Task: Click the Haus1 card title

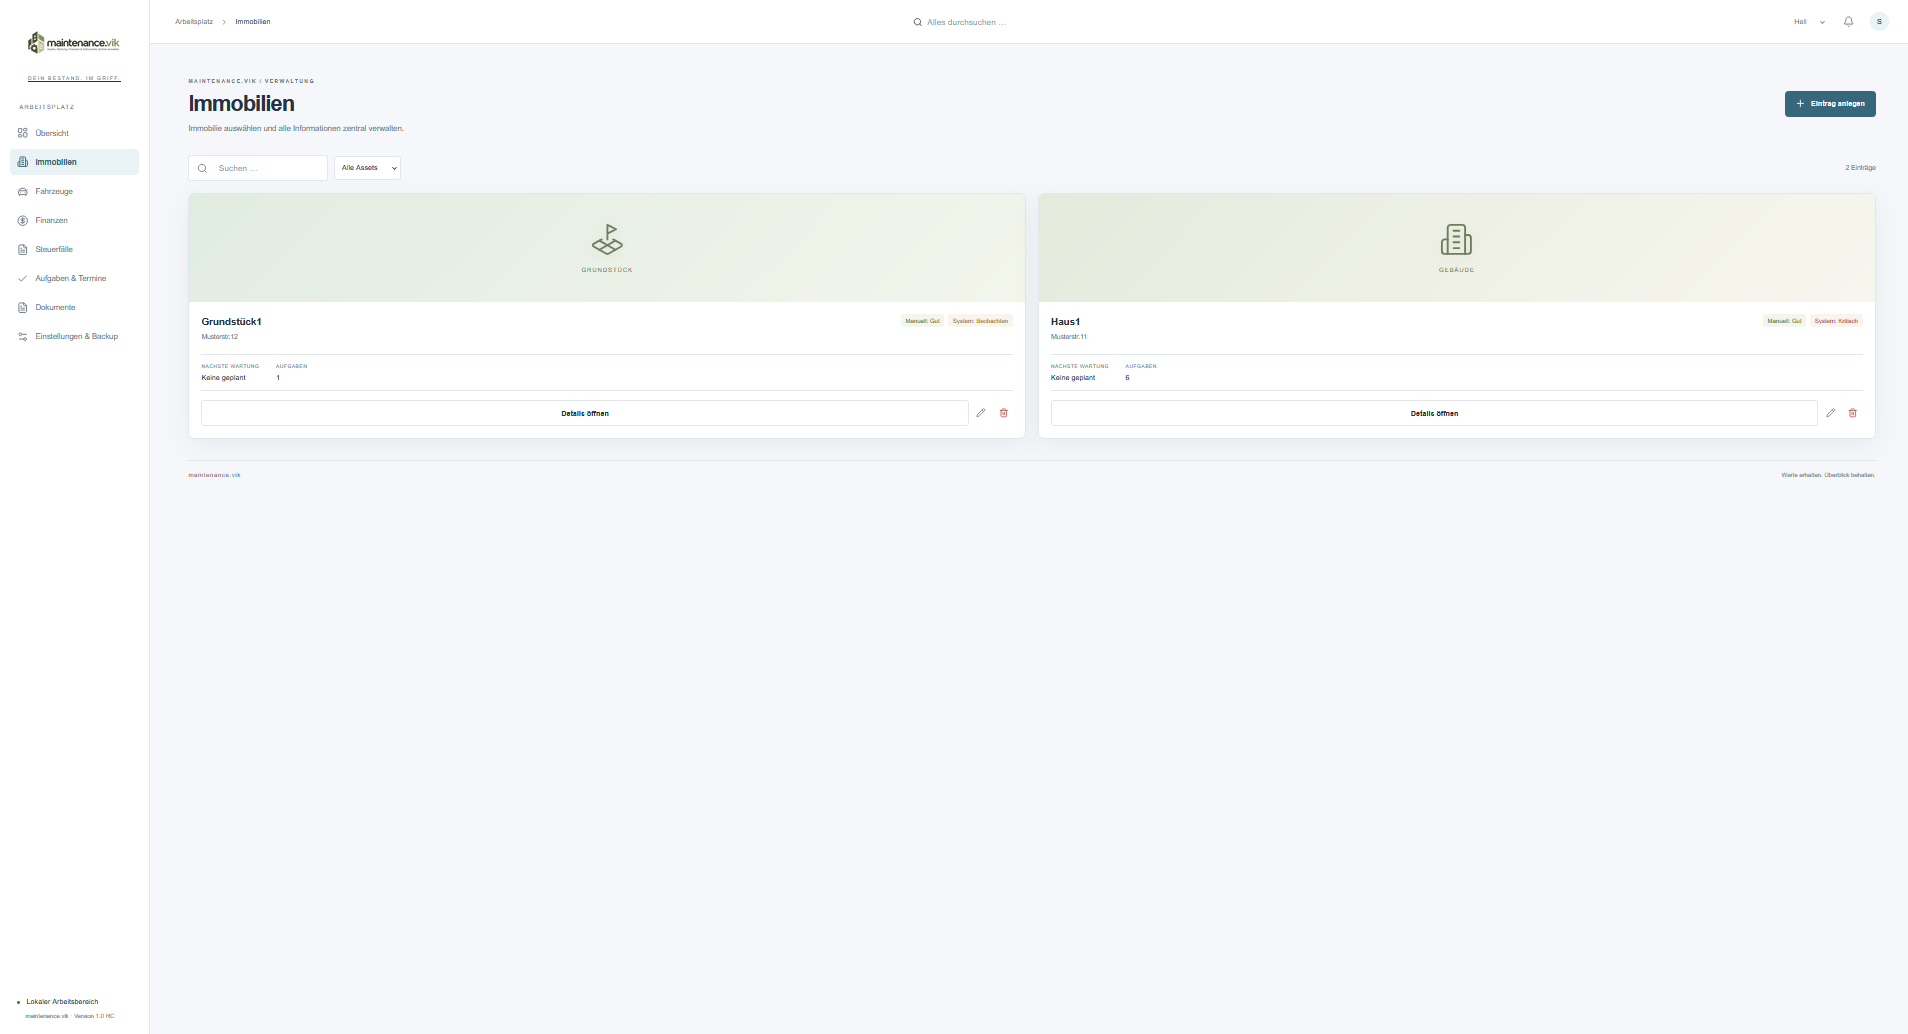Action: tap(1065, 322)
